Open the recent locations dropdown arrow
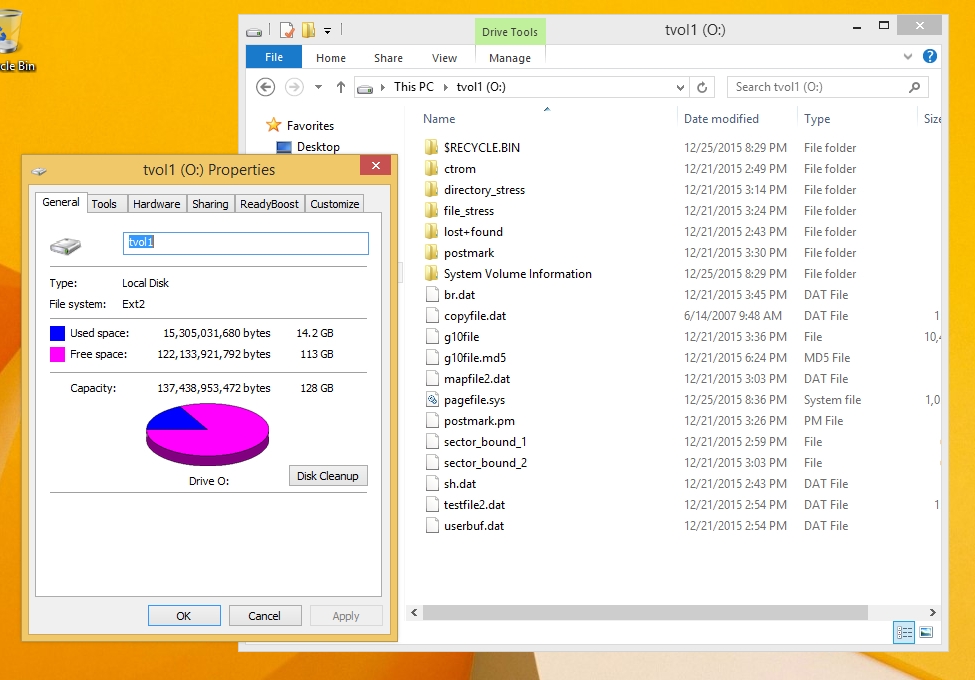Image resolution: width=975 pixels, height=680 pixels. (319, 87)
